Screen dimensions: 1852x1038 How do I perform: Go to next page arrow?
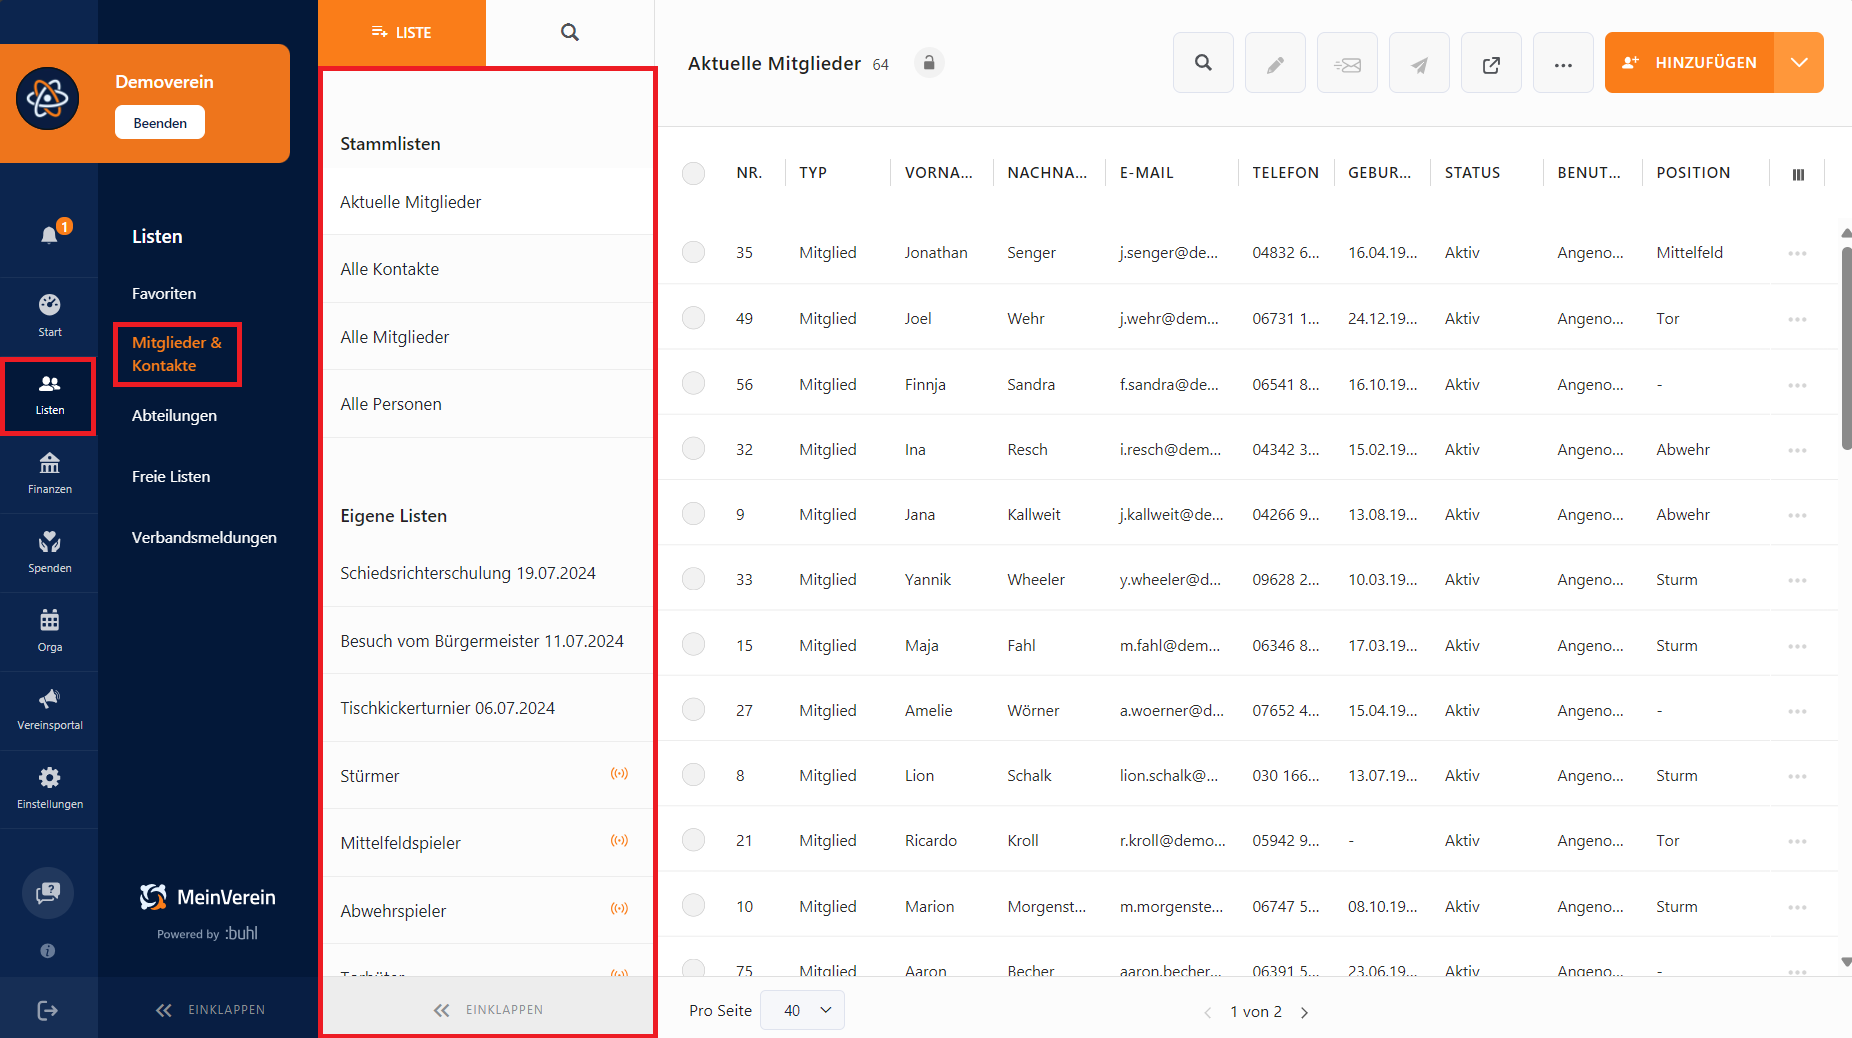(x=1304, y=1012)
